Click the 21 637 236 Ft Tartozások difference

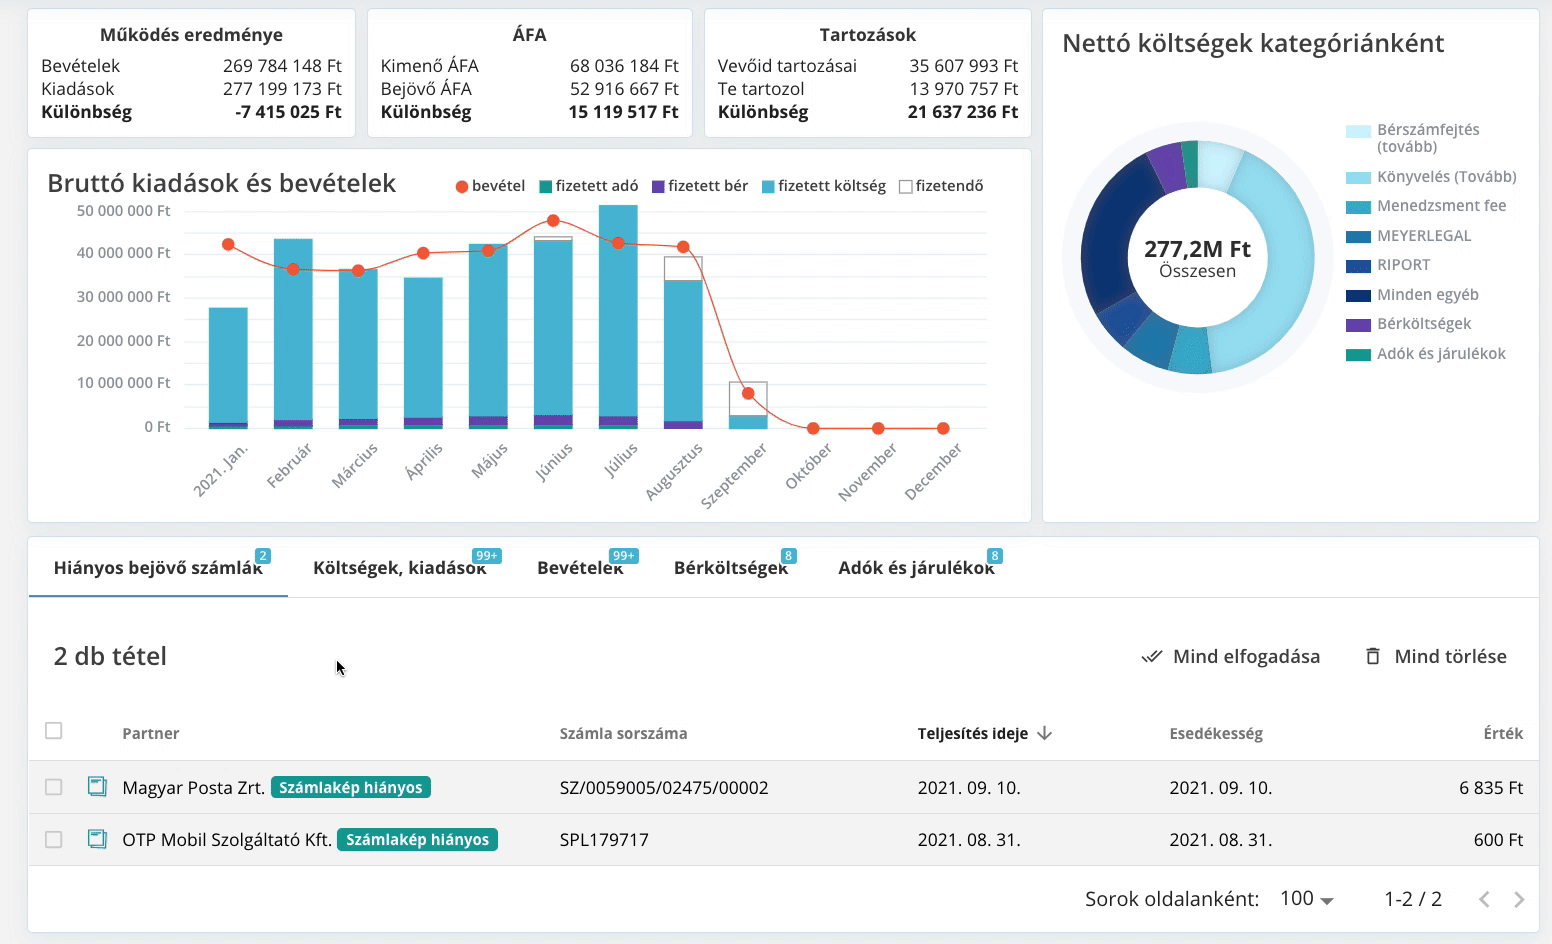click(963, 112)
